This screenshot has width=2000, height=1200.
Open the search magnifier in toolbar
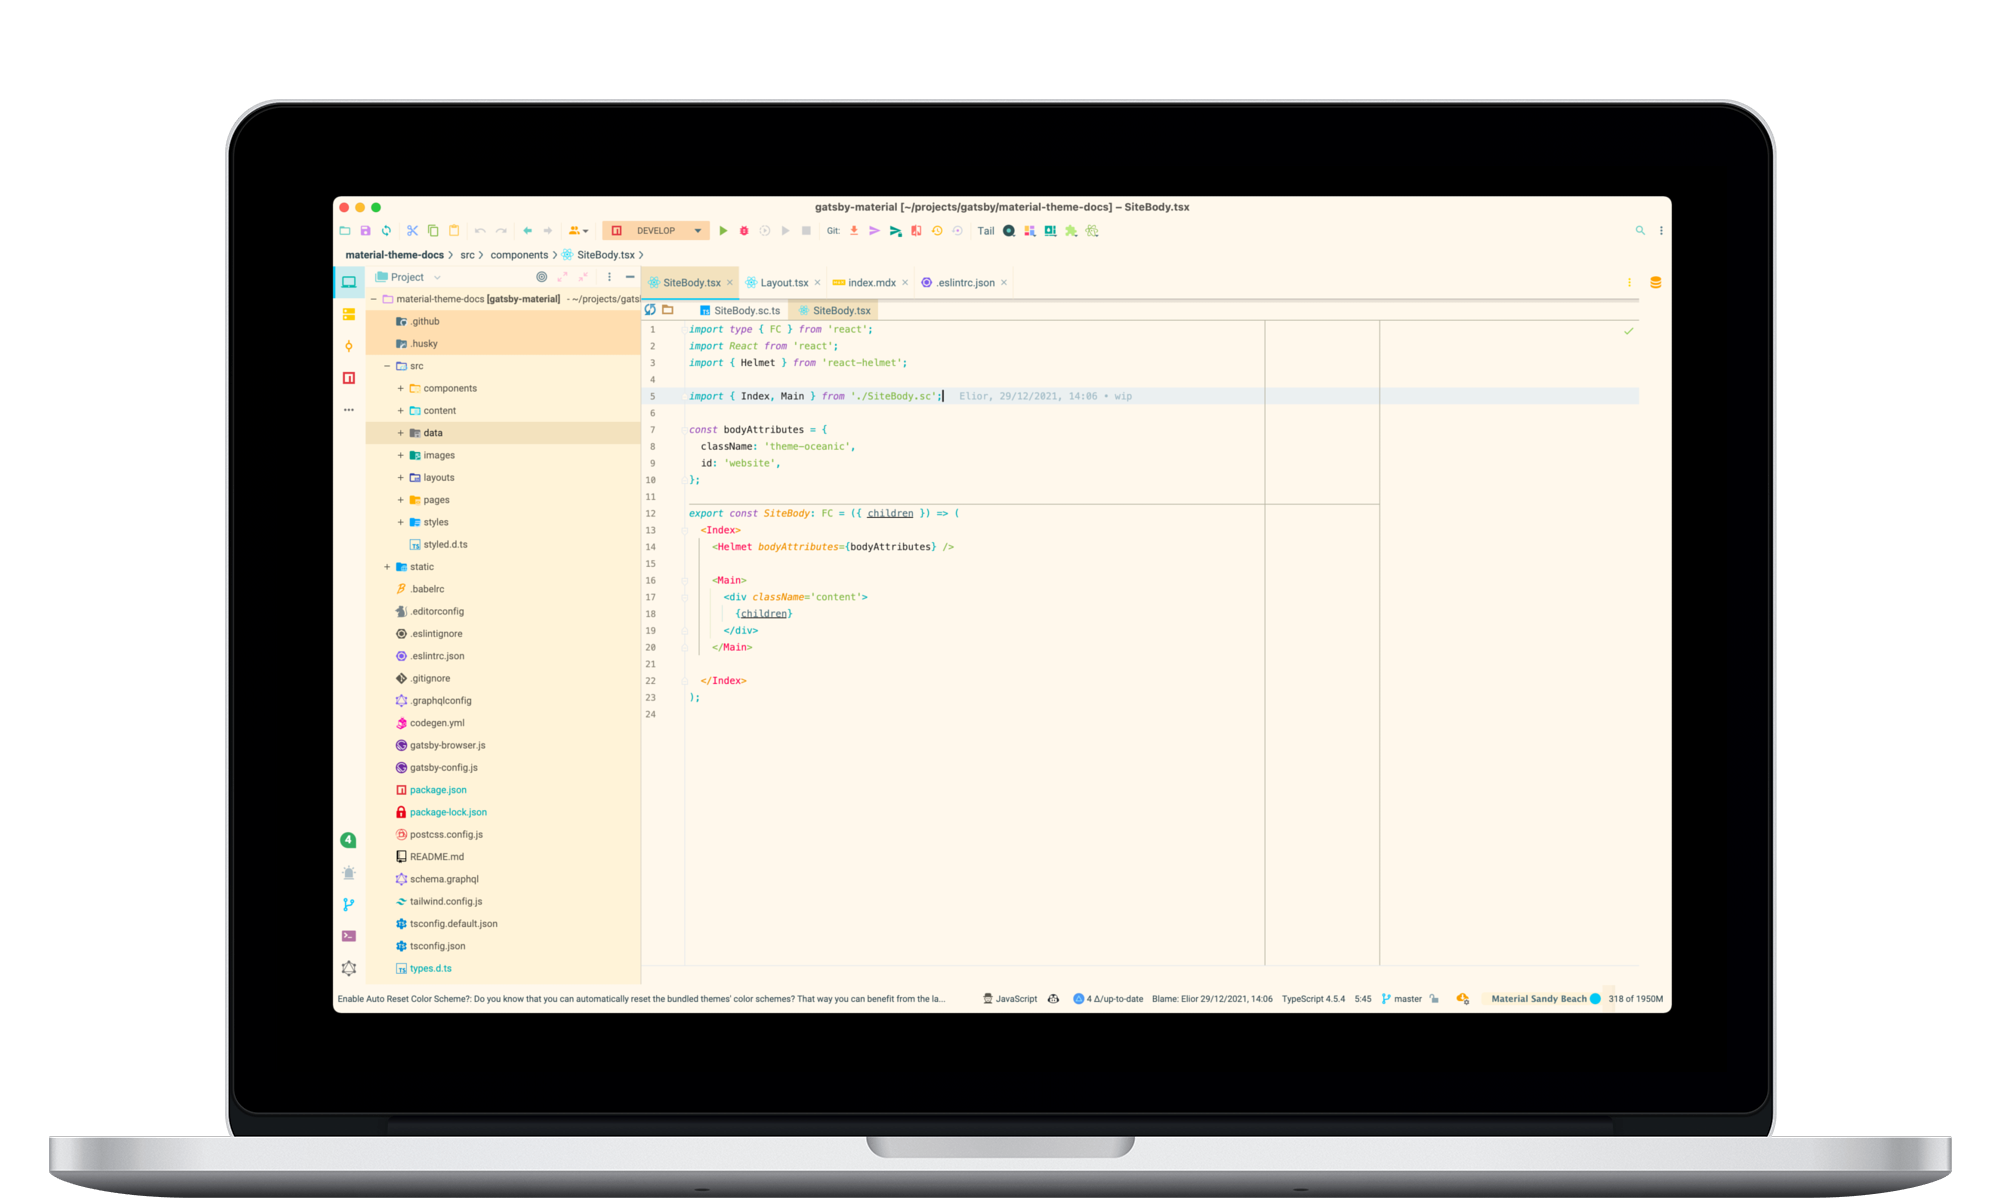[x=1640, y=231]
